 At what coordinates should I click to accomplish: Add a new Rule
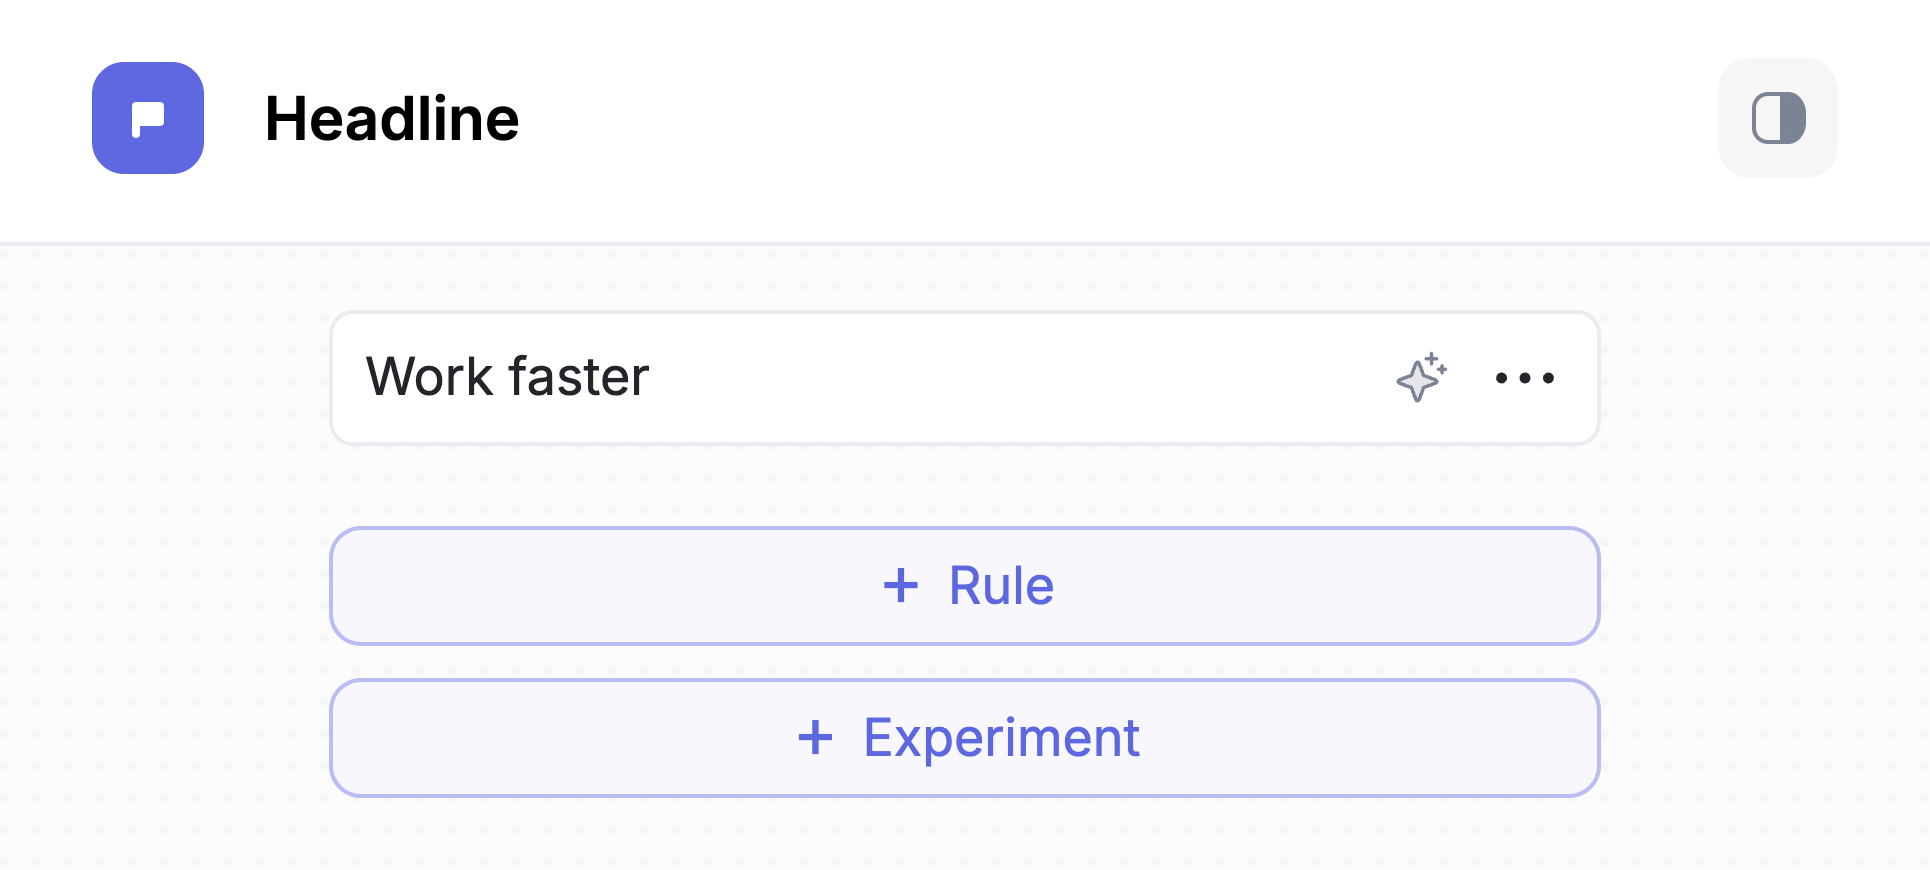click(x=964, y=586)
